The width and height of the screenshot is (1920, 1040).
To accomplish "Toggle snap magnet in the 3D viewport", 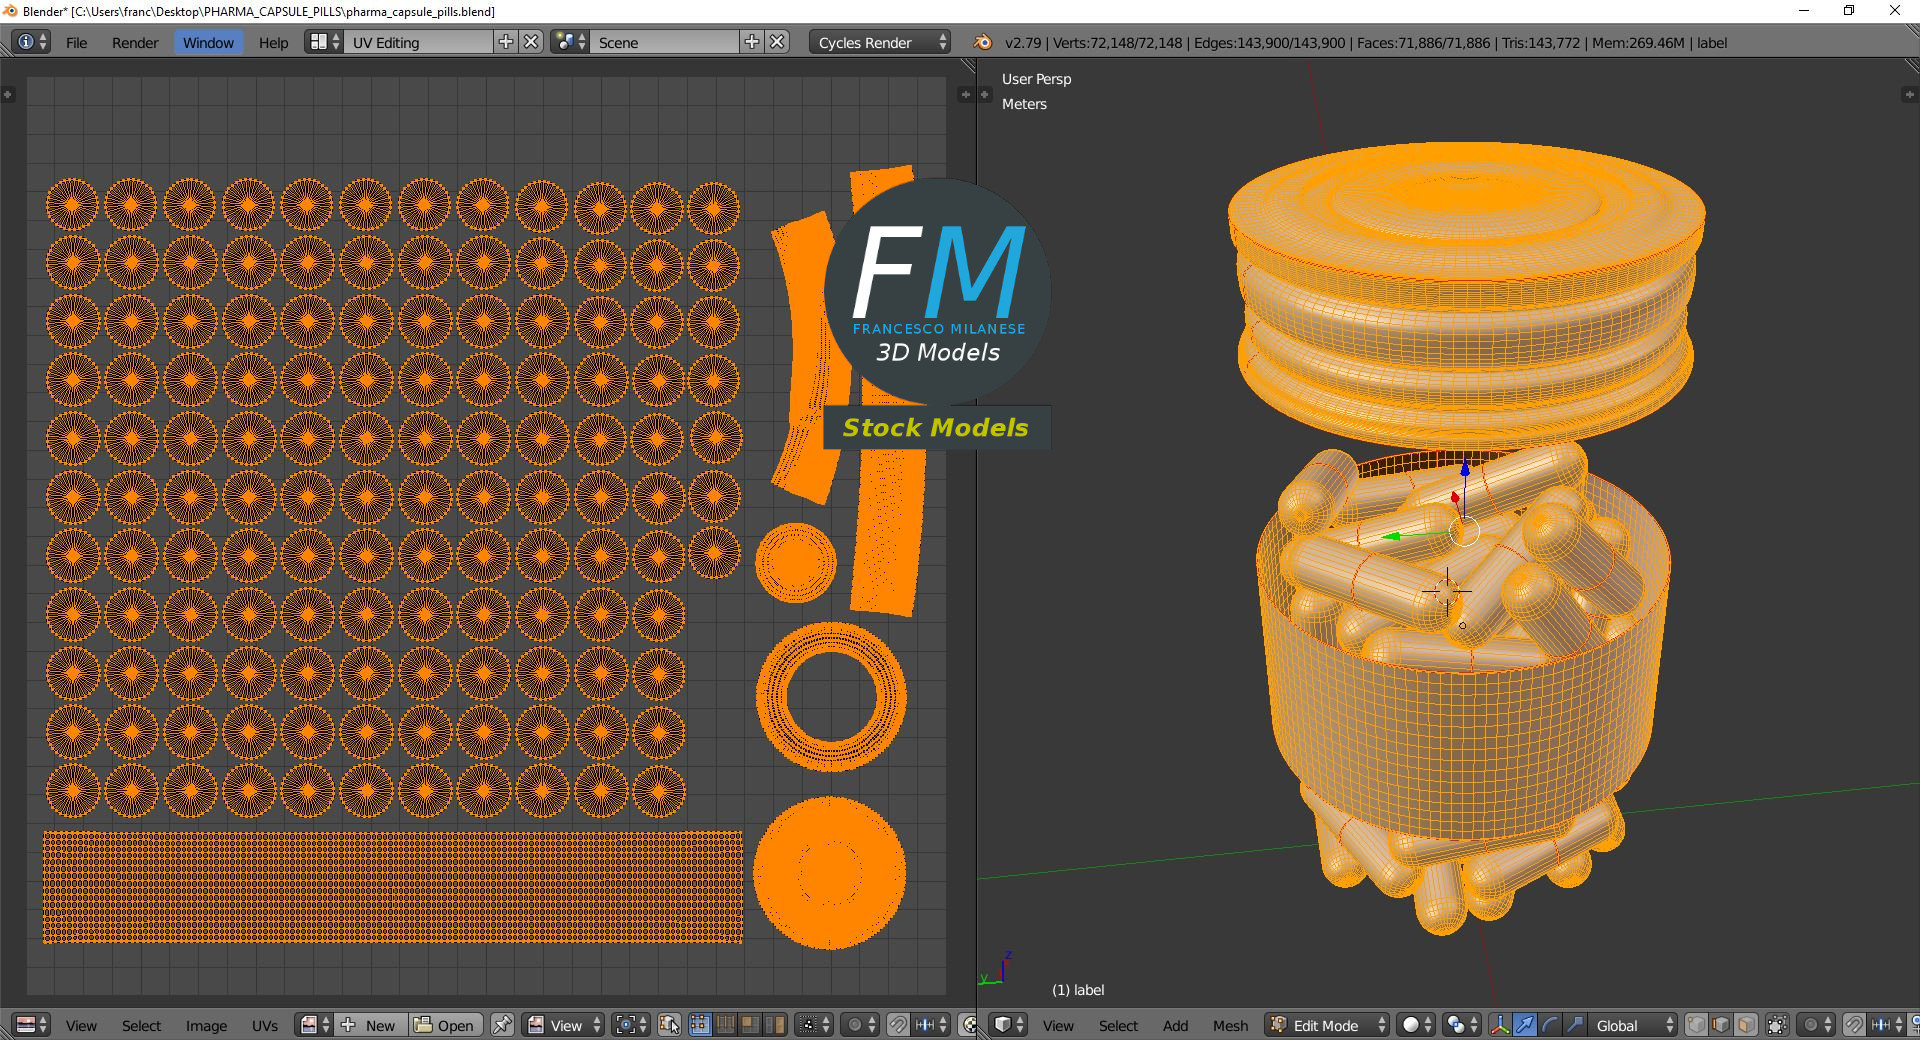I will [1854, 1025].
